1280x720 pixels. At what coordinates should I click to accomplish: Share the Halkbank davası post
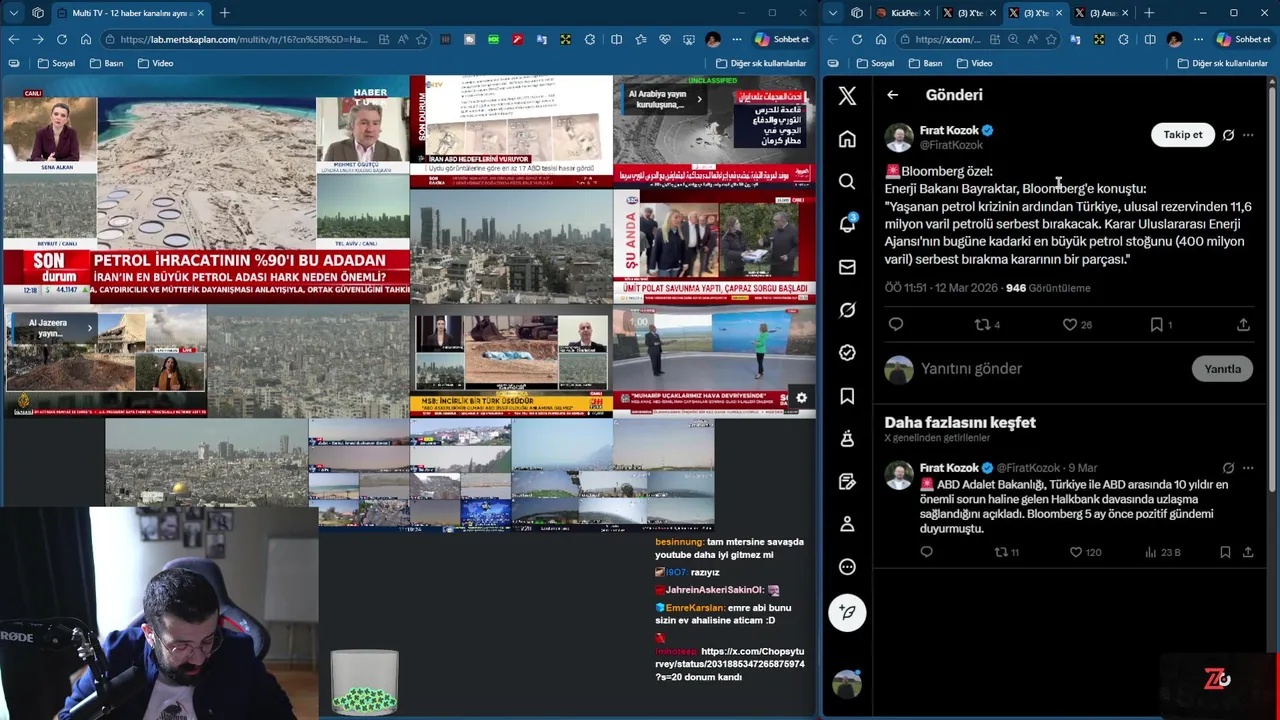point(1248,552)
